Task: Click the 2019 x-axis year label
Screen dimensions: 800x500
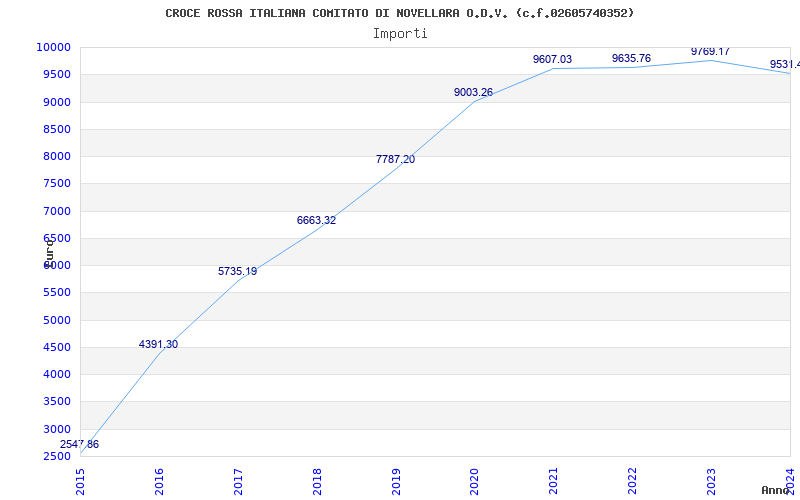Action: [396, 482]
